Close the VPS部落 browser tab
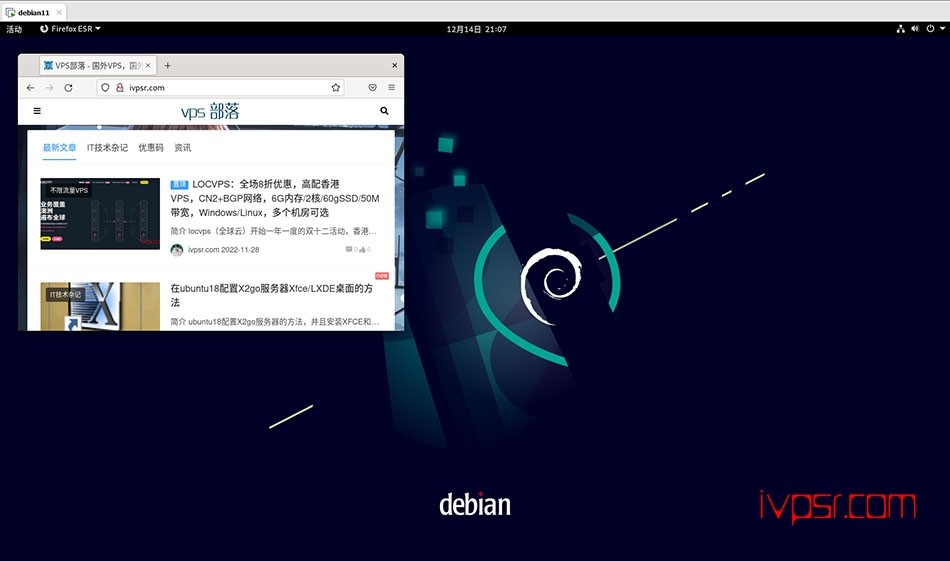 click(148, 65)
